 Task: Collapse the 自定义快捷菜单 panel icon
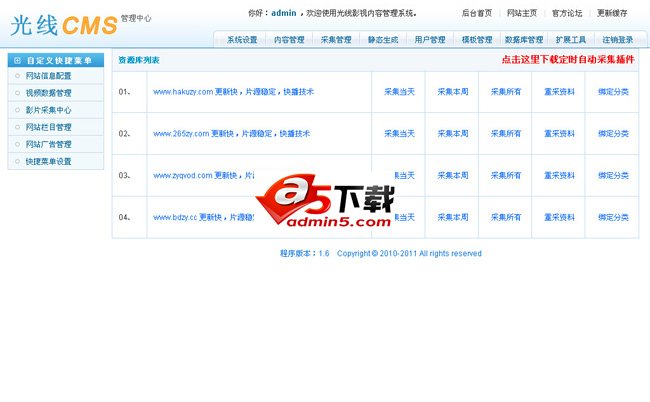point(17,61)
